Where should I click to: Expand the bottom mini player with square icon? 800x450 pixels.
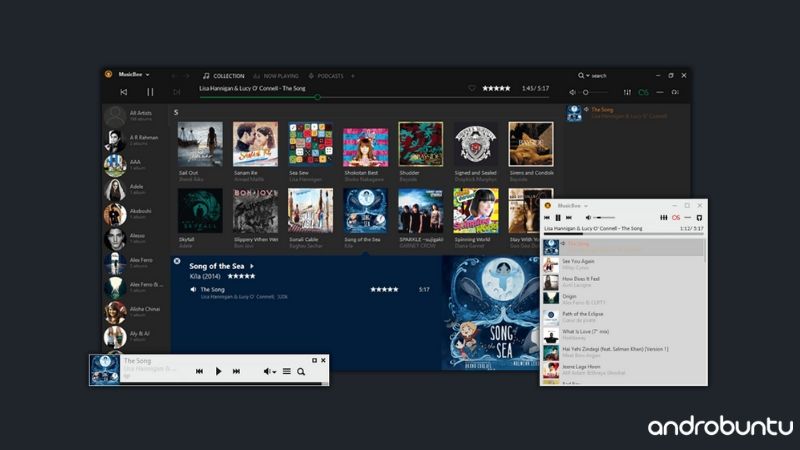pyautogui.click(x=314, y=360)
